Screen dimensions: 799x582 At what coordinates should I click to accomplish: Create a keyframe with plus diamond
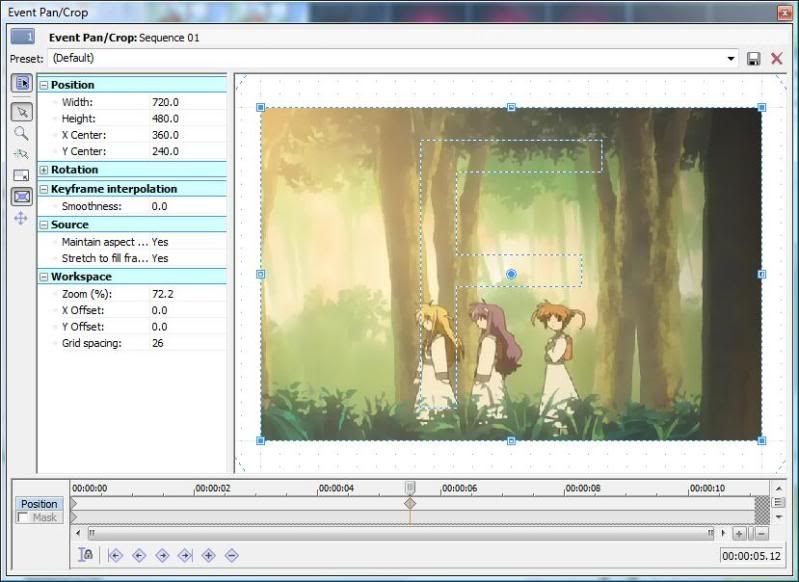(208, 555)
